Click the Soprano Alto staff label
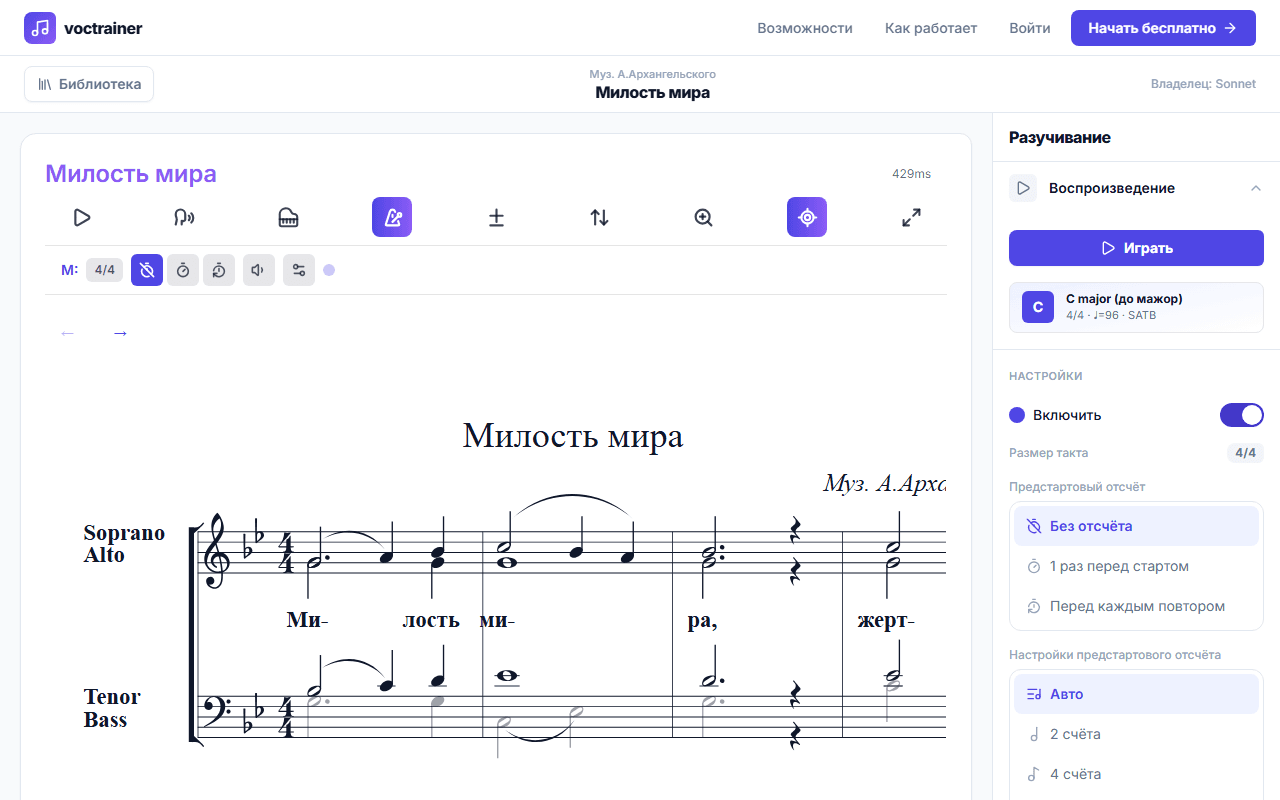 [124, 544]
